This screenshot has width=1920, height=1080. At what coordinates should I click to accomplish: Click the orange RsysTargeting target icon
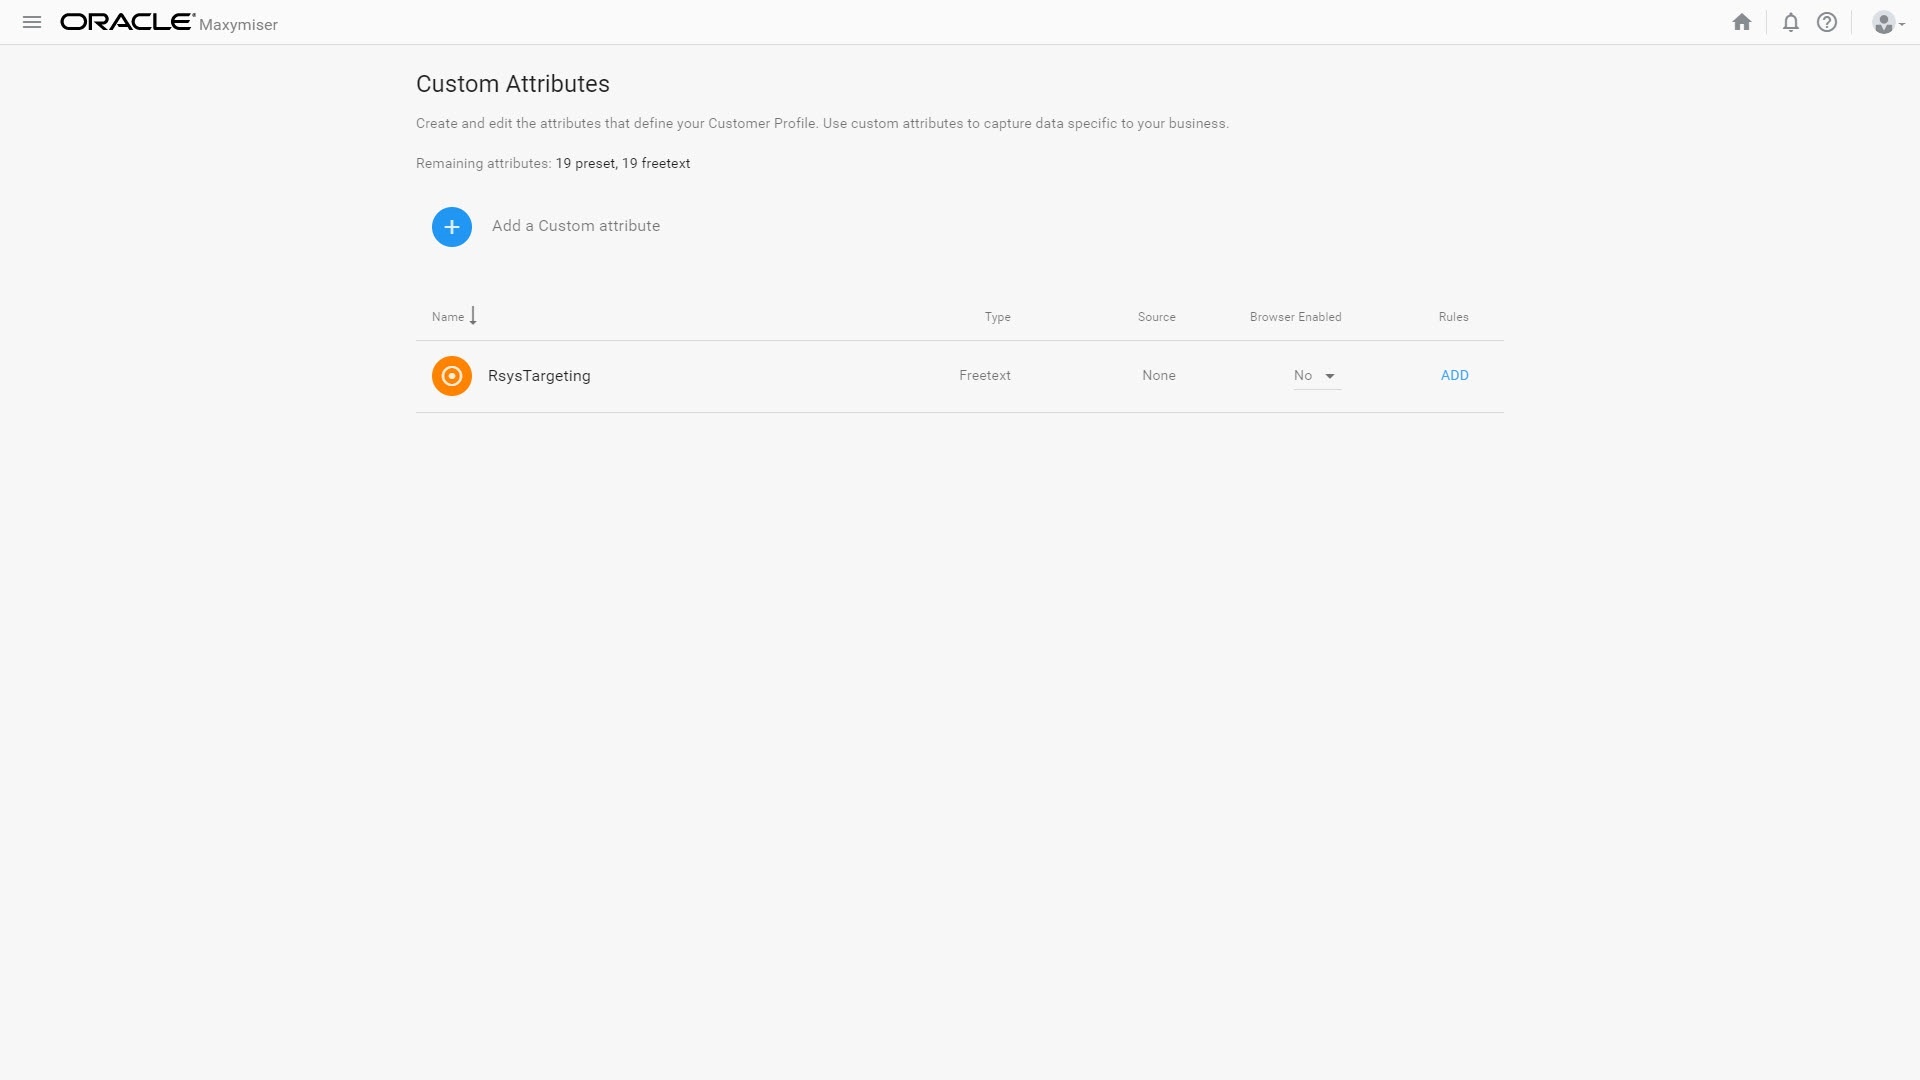[452, 376]
